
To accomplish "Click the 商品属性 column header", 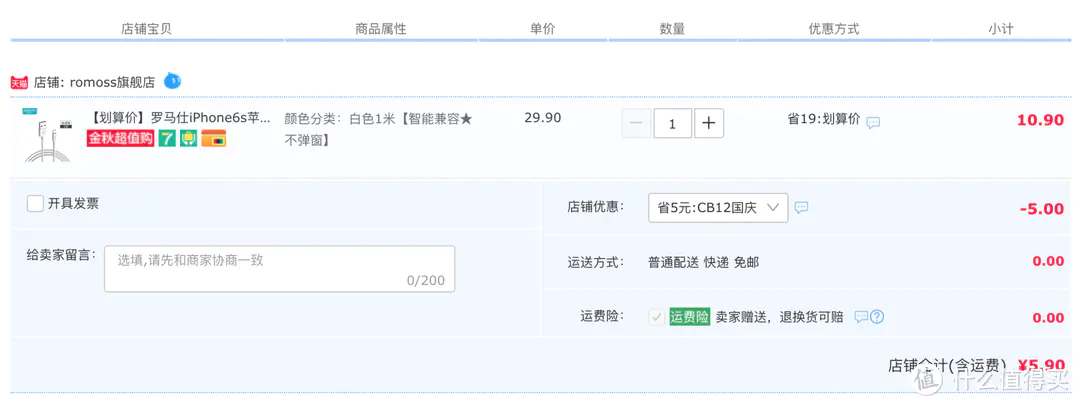I will (x=381, y=29).
